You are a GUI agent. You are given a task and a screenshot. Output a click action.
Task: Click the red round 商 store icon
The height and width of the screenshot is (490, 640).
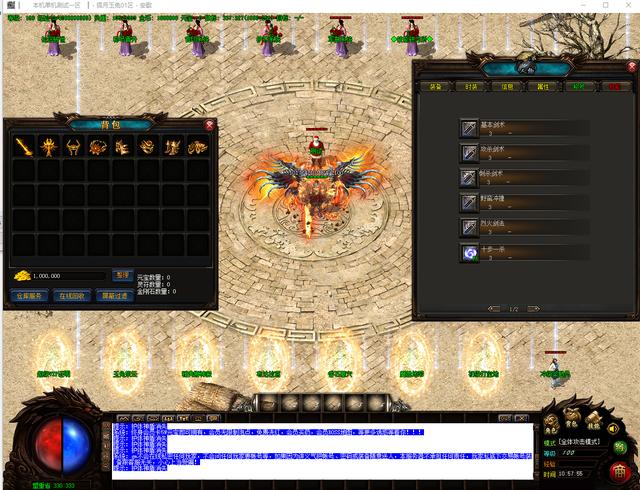click(620, 471)
